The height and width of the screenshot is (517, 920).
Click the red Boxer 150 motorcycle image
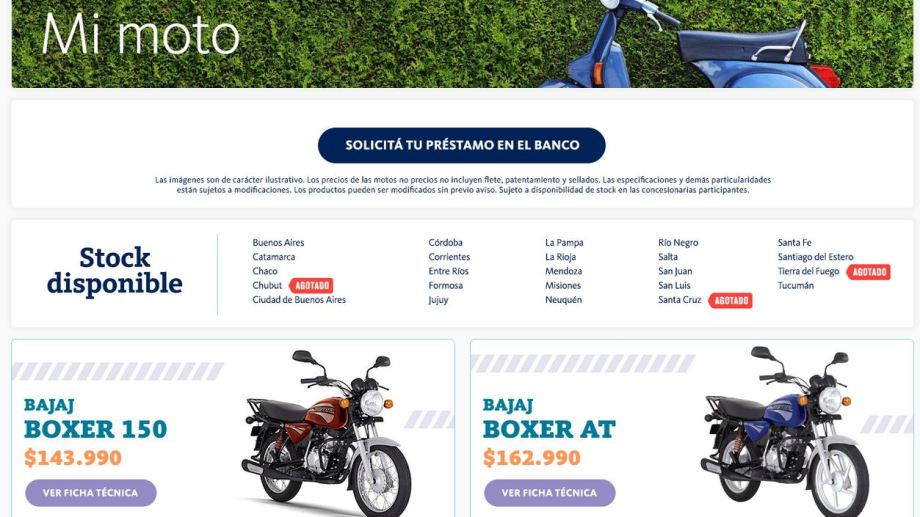[327, 431]
